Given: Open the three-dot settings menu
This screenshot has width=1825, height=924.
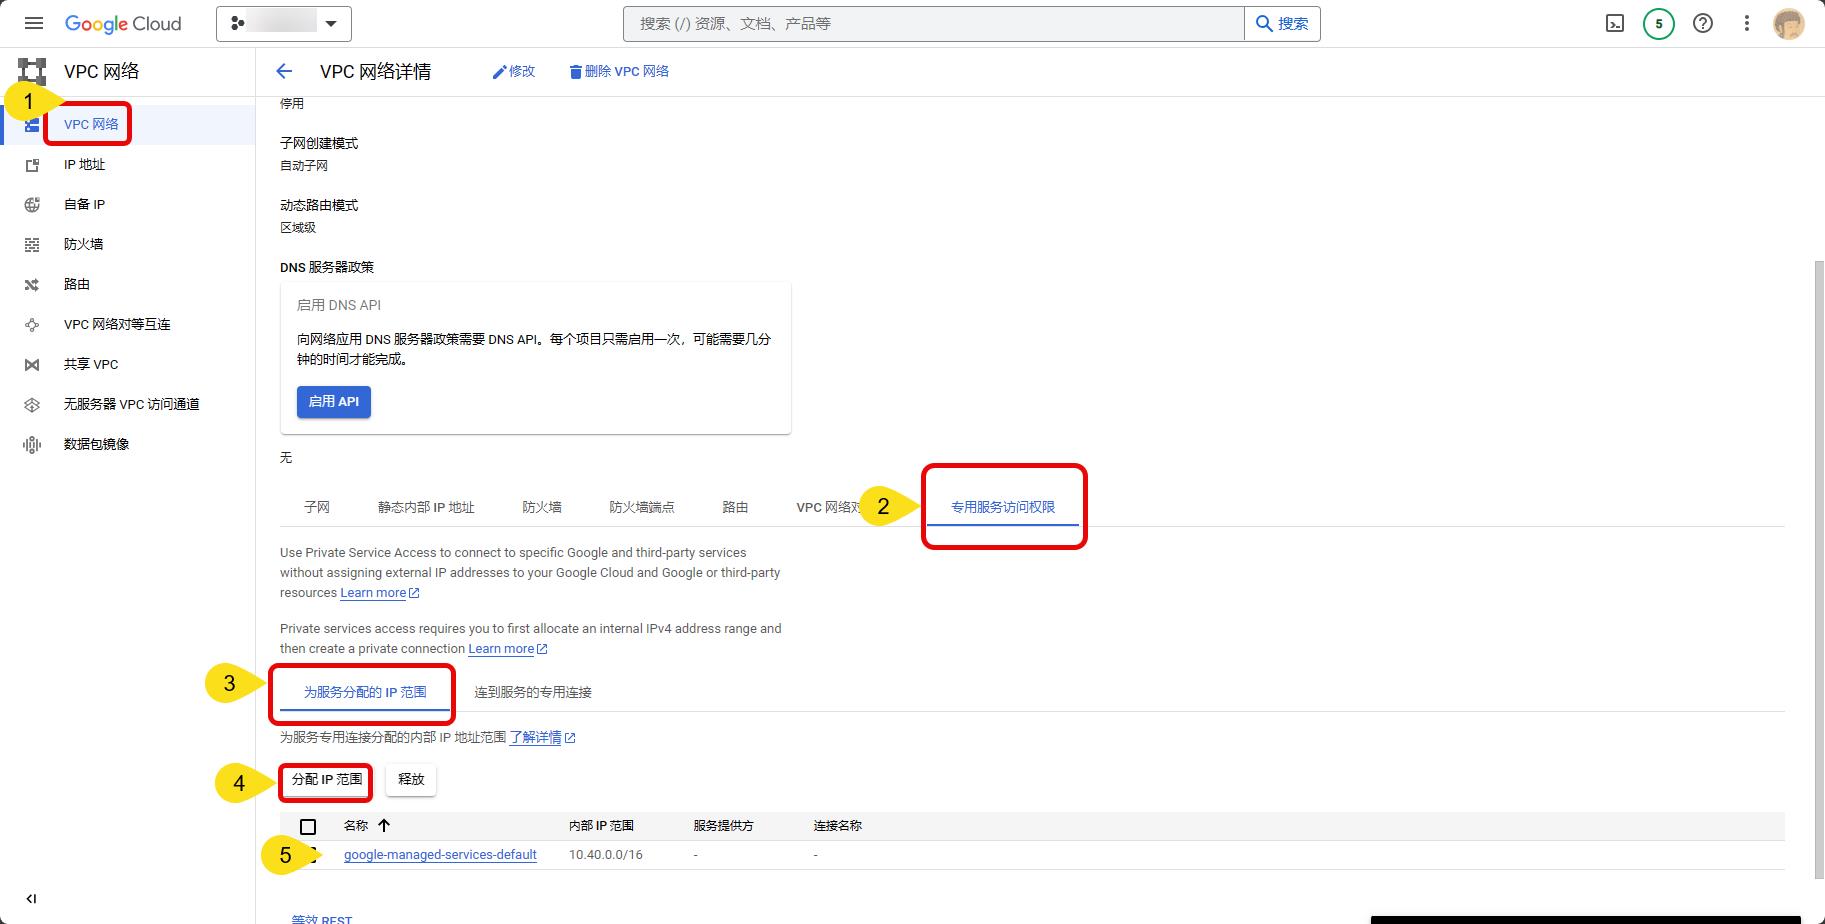Looking at the screenshot, I should coord(1746,23).
